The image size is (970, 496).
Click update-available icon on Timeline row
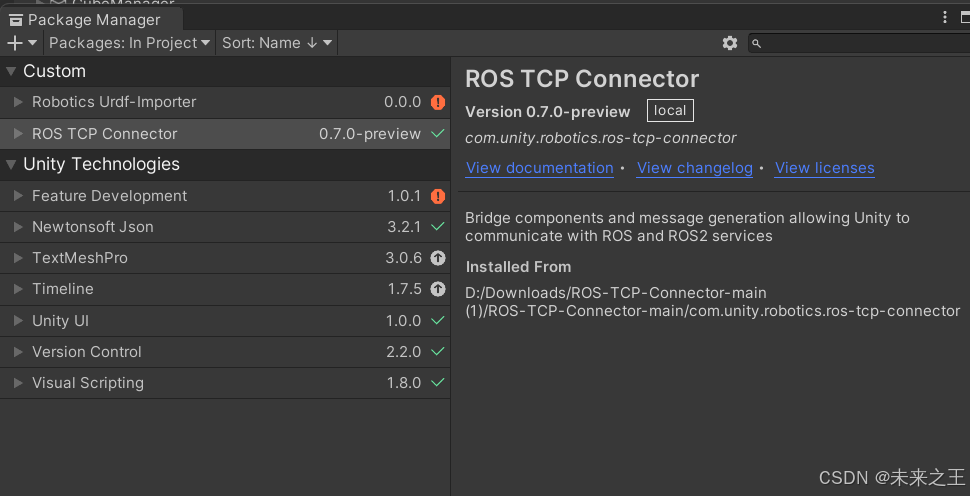[438, 289]
